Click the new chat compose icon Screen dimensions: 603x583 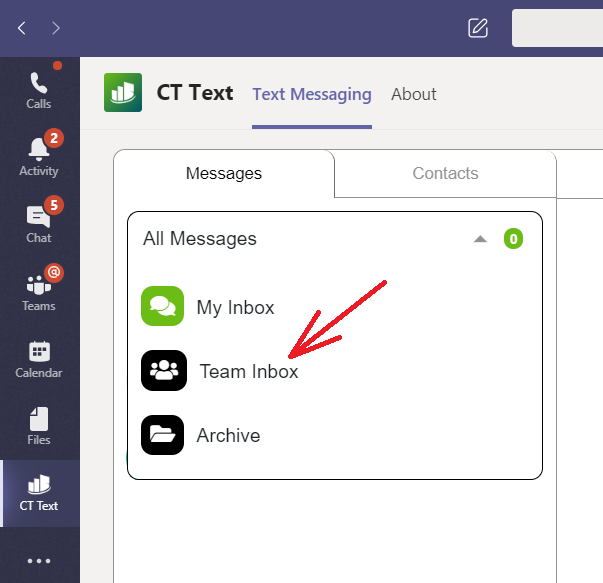click(x=478, y=28)
